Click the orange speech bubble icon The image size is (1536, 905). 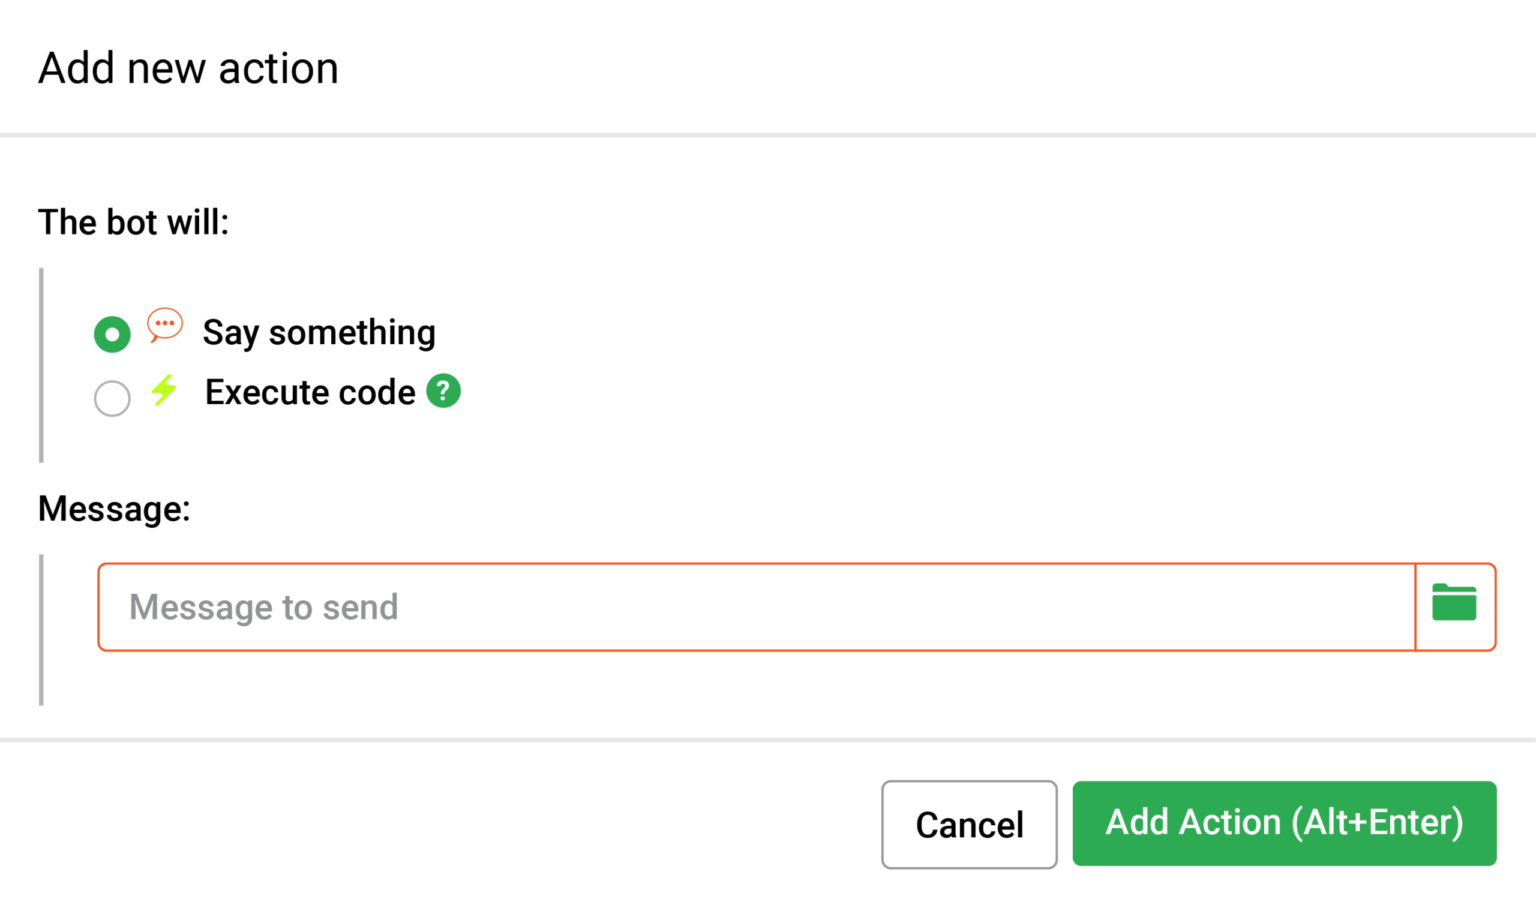(165, 325)
